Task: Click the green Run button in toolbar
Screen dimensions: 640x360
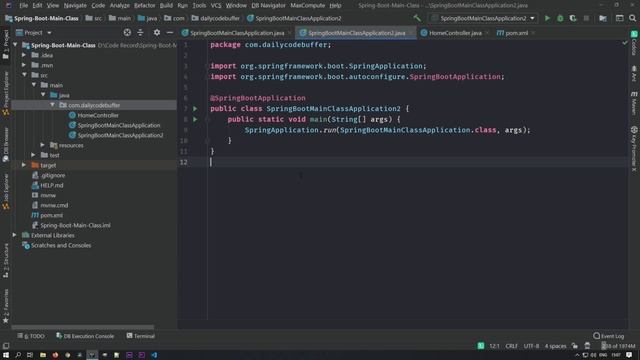Action: click(547, 18)
